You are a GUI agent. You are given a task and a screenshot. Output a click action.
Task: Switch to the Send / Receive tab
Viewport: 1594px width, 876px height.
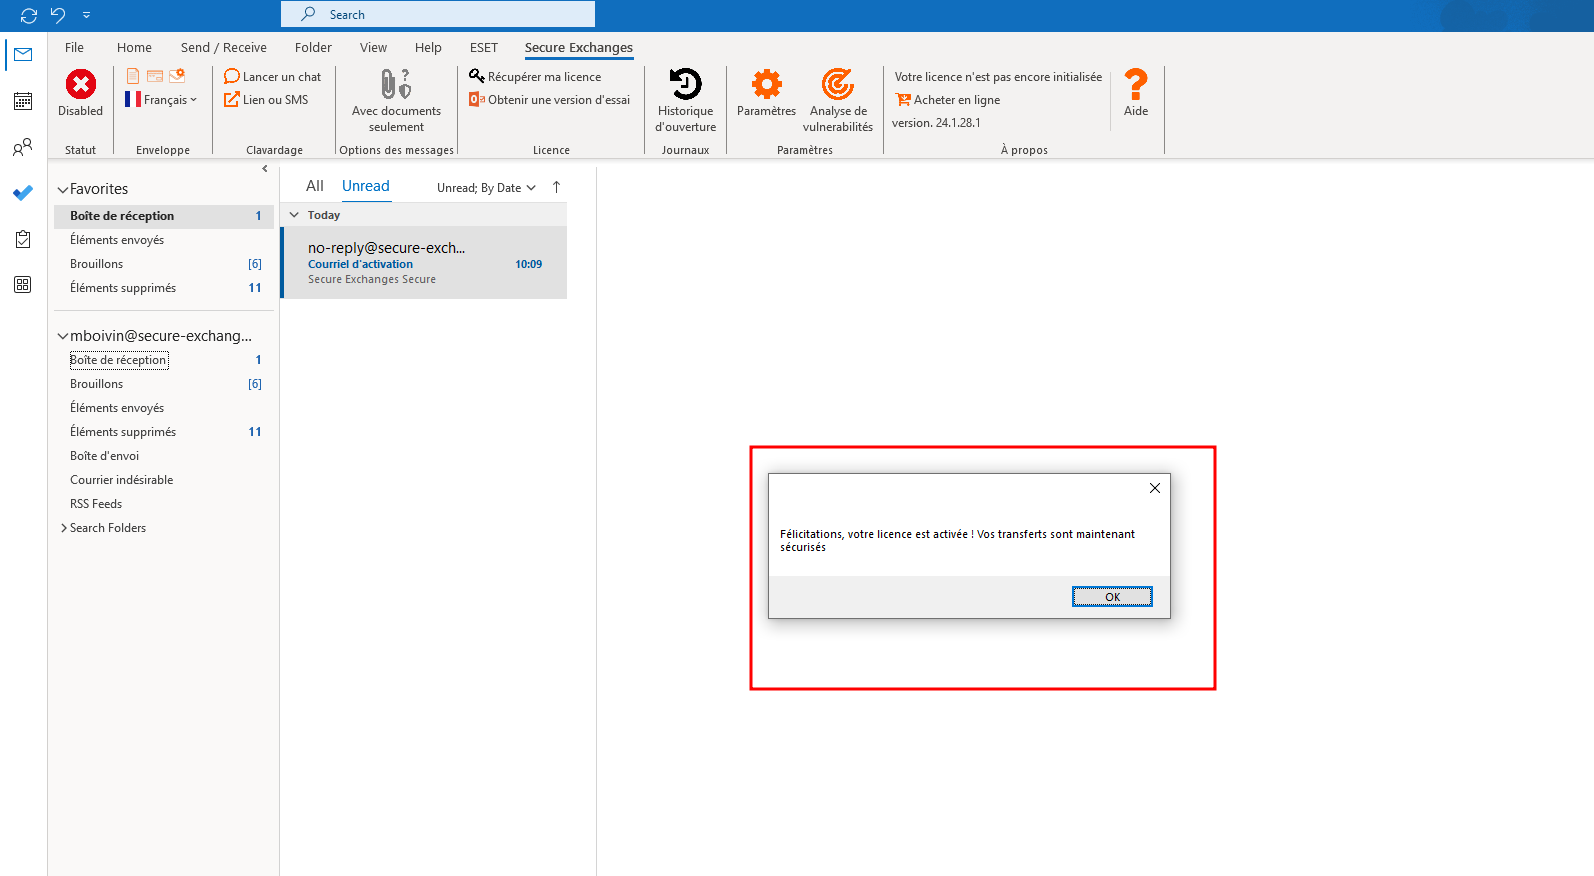coord(224,47)
